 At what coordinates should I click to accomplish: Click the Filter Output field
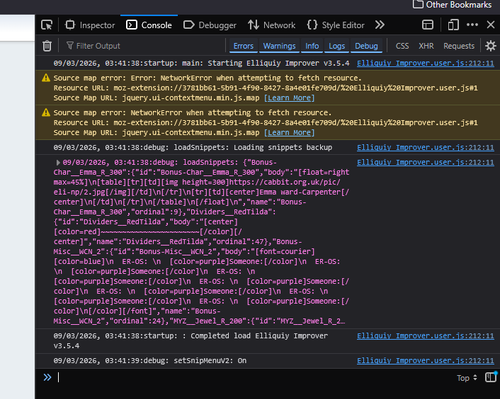point(143,46)
